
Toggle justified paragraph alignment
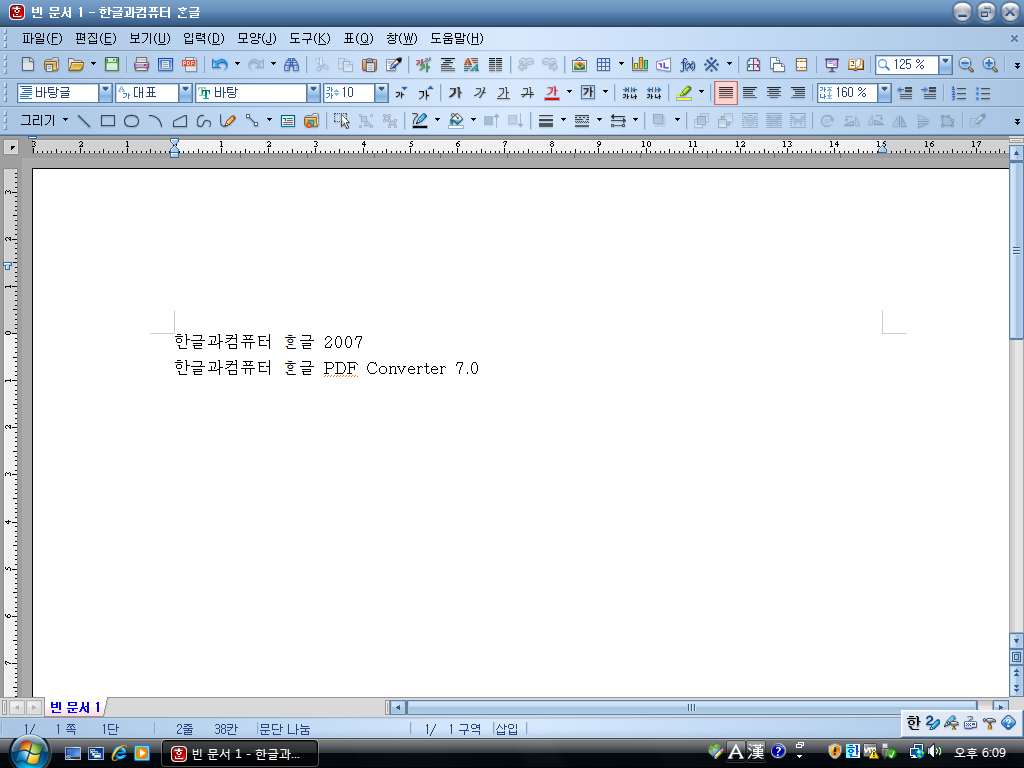[x=726, y=93]
